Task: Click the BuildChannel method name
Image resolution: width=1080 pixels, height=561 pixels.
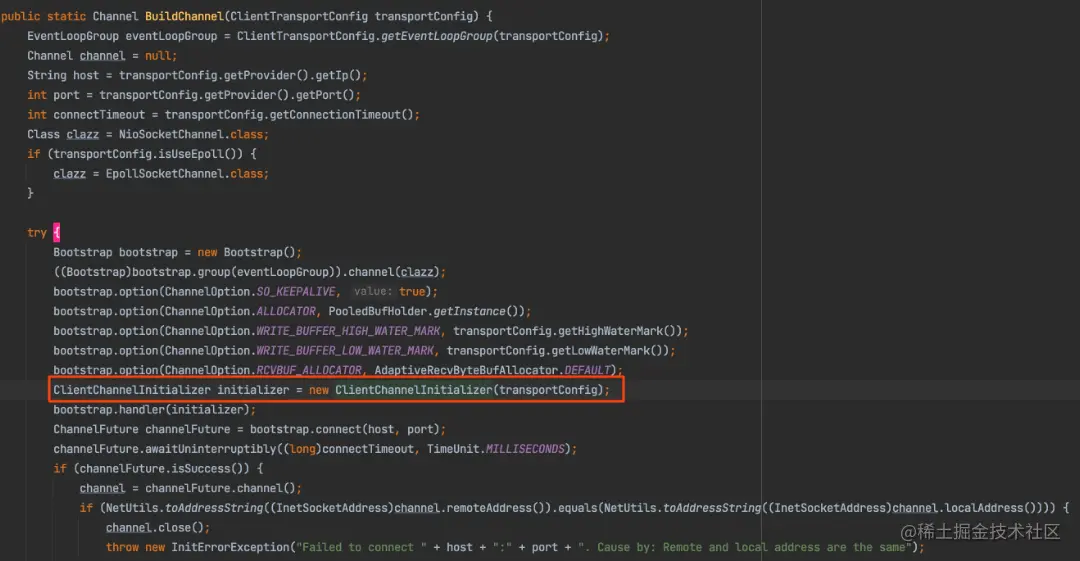Action: pyautogui.click(x=185, y=16)
